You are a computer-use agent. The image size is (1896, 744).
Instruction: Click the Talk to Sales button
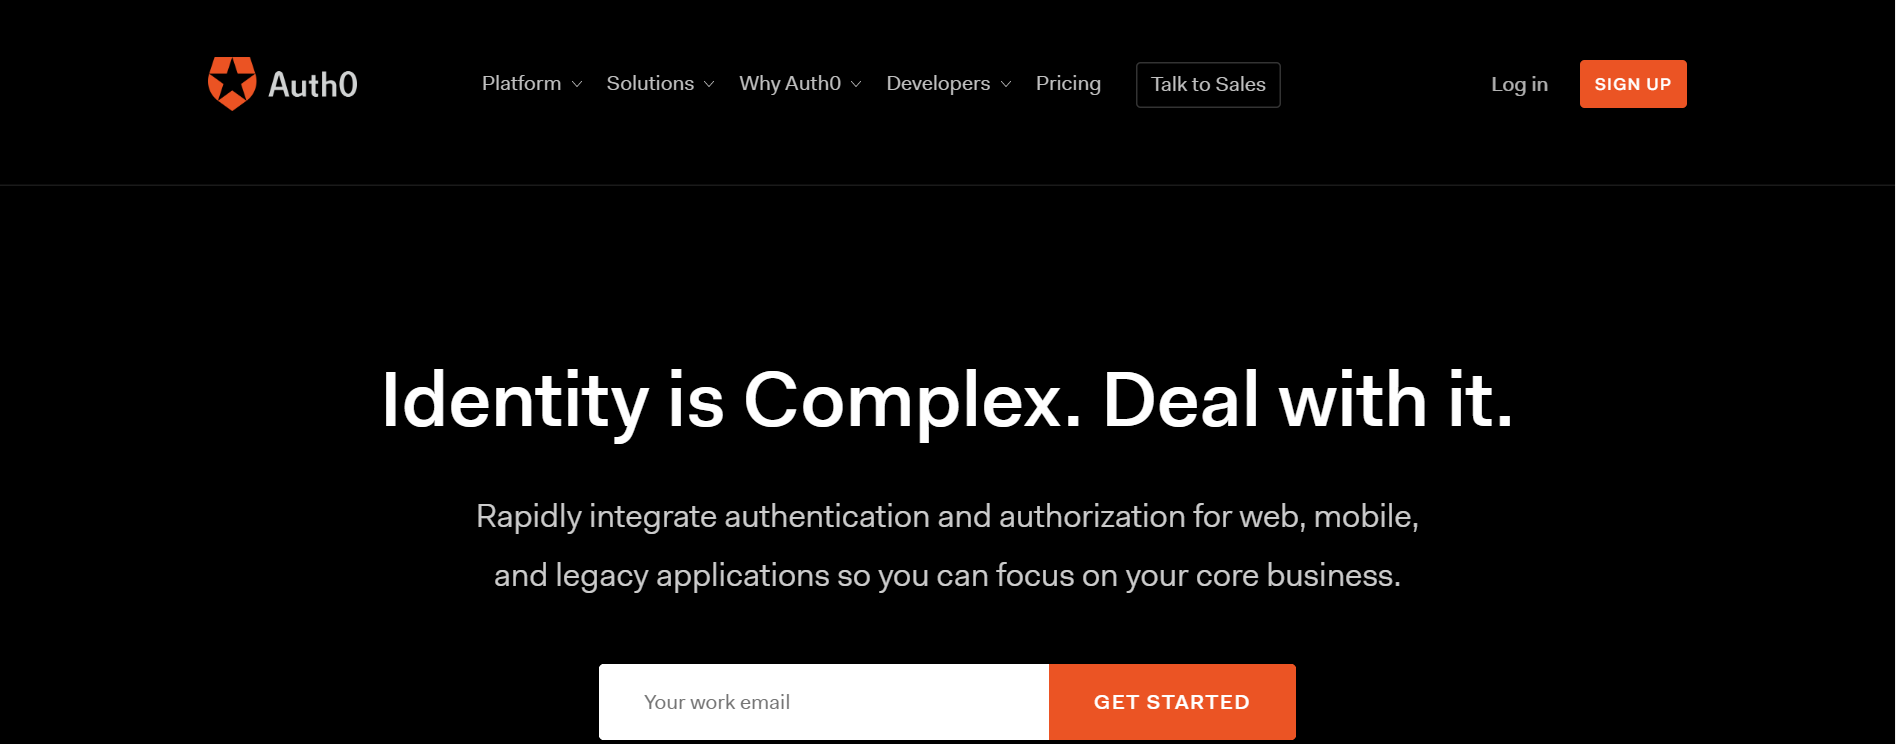click(1208, 85)
